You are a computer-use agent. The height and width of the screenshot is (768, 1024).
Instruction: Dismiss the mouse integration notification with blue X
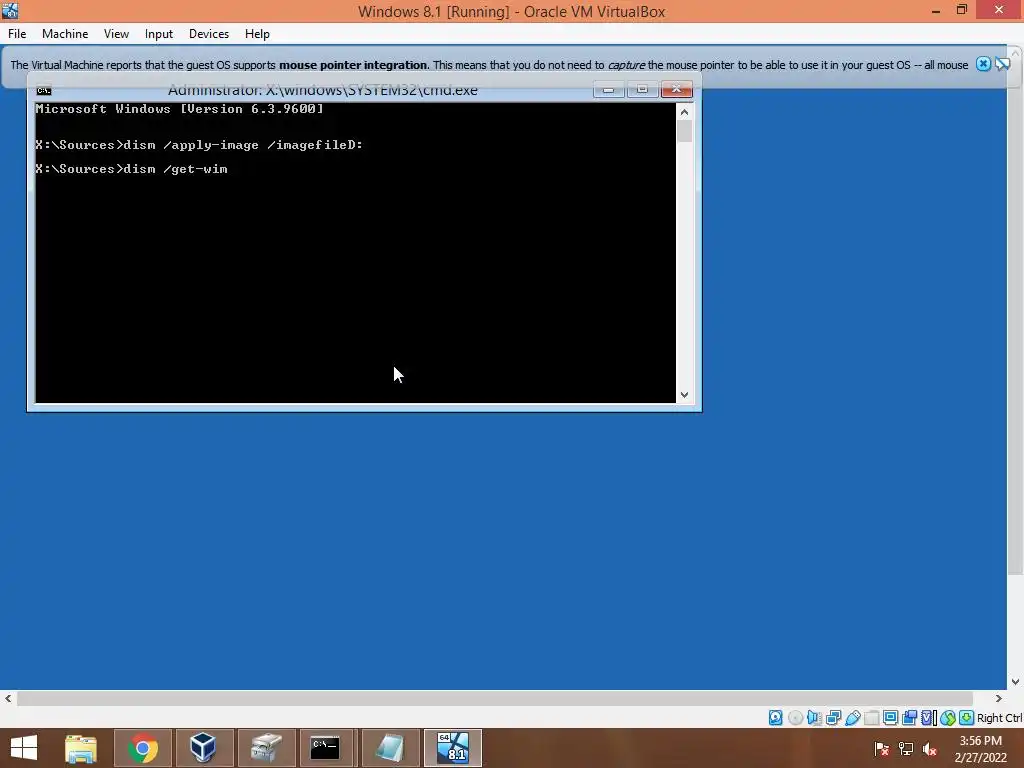pyautogui.click(x=983, y=64)
